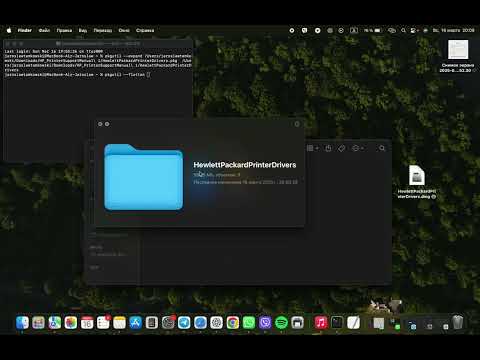This screenshot has height=360, width=480.
Task: Click the HewlettPackardPrinterDrivers folder title
Action: coord(245,165)
